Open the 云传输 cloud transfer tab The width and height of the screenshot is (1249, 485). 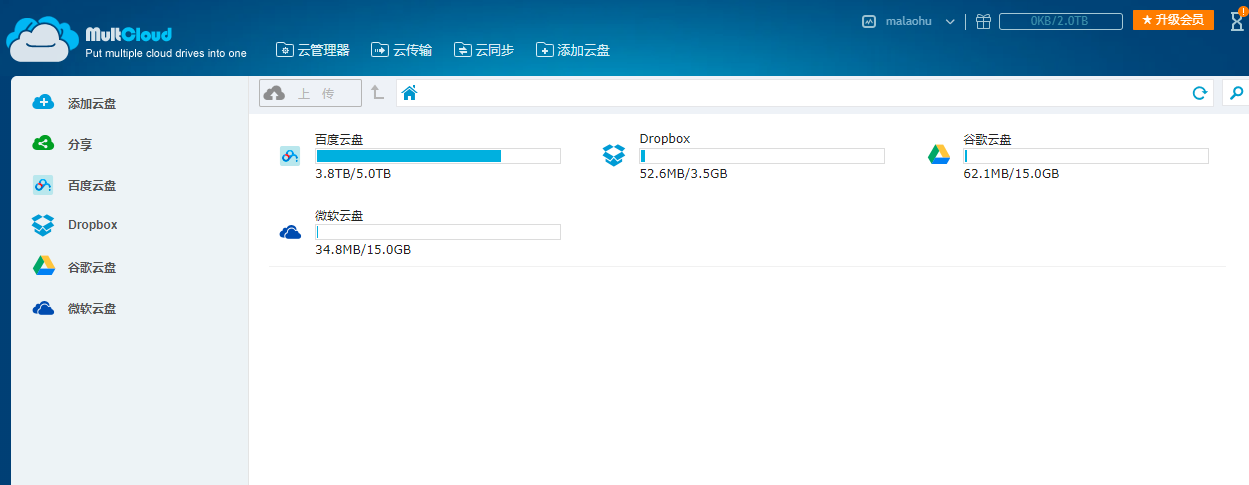pos(401,49)
